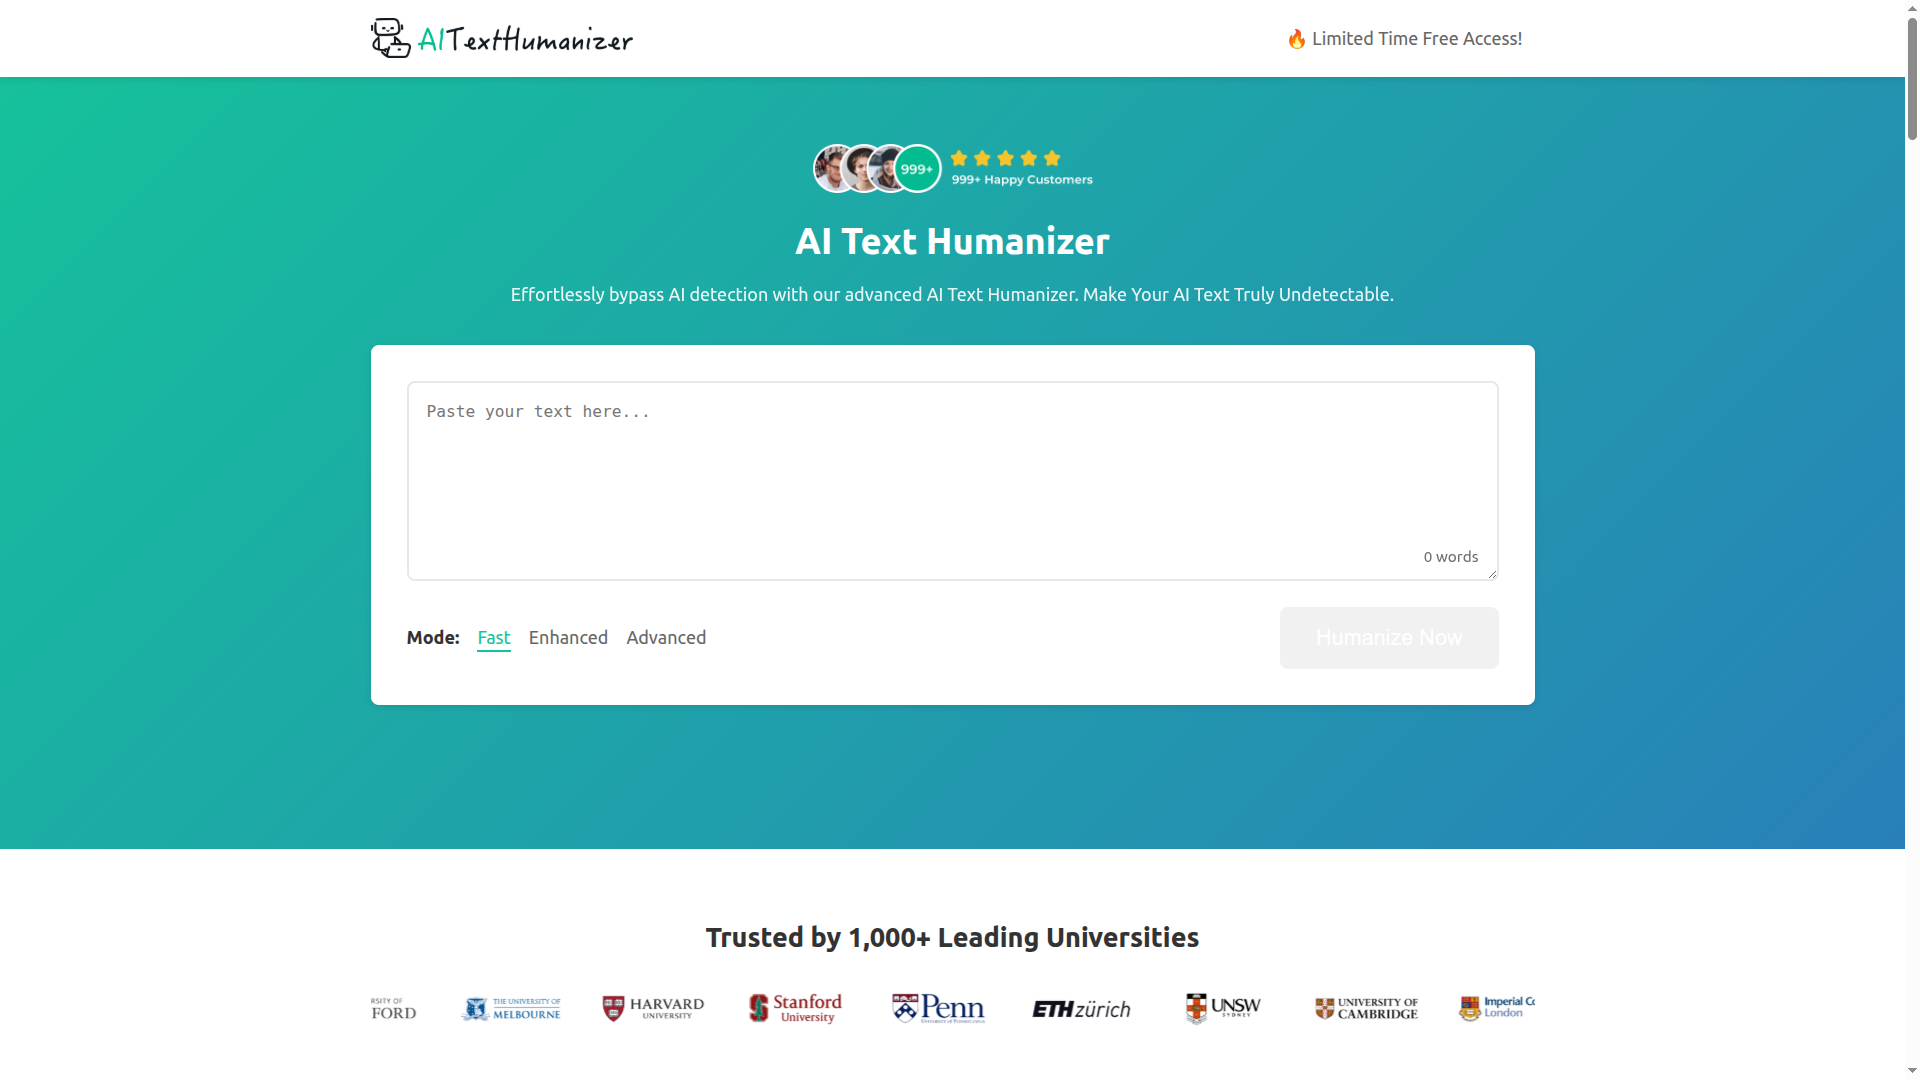Click the Imperial College London logo
The height and width of the screenshot is (1080, 1920).
[x=1497, y=1008]
